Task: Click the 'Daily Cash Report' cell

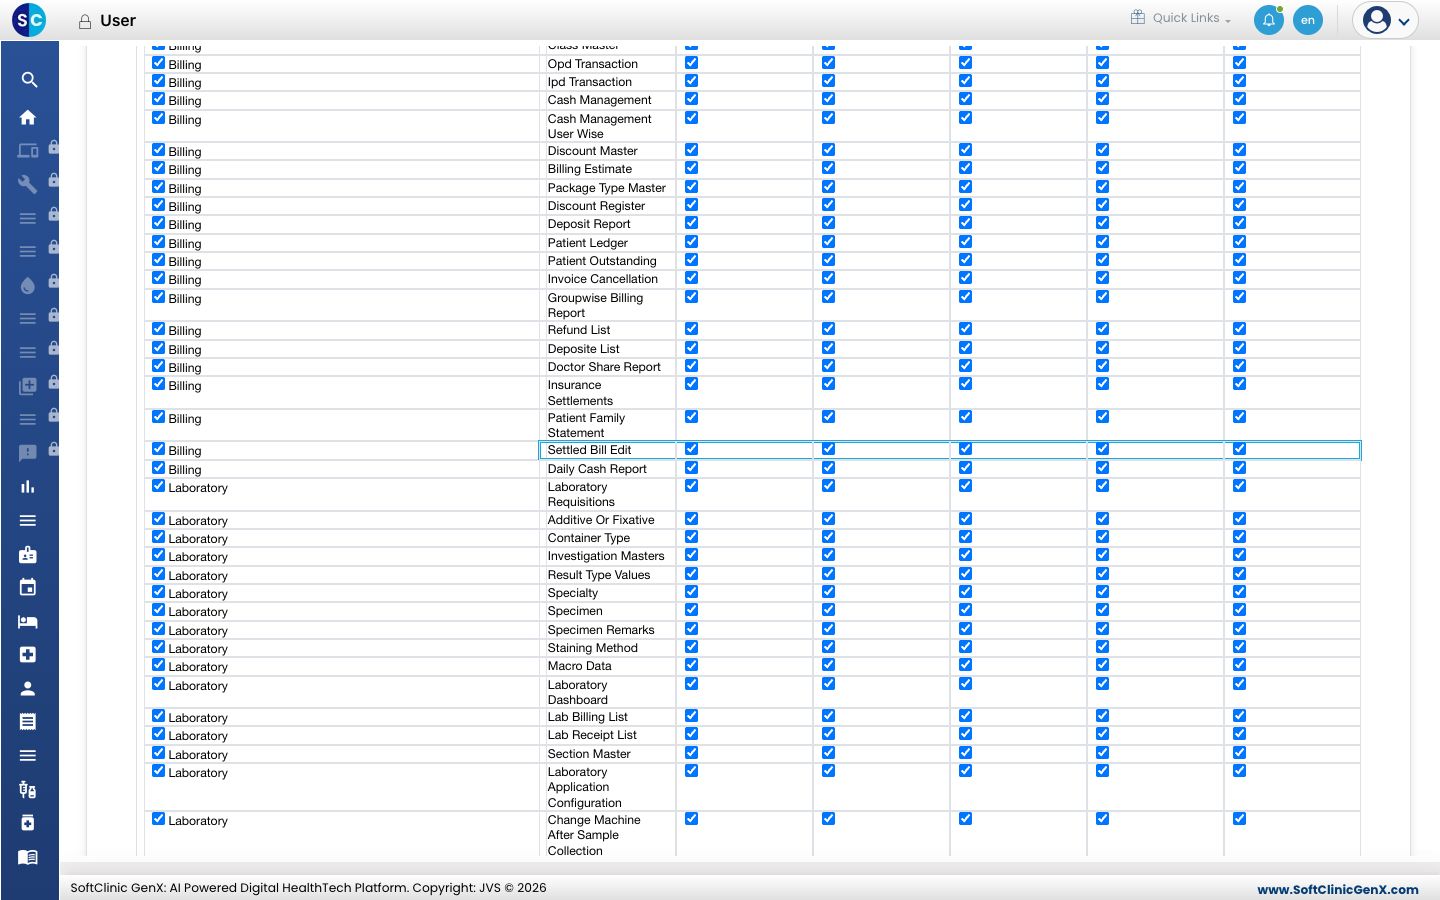Action: point(607,469)
